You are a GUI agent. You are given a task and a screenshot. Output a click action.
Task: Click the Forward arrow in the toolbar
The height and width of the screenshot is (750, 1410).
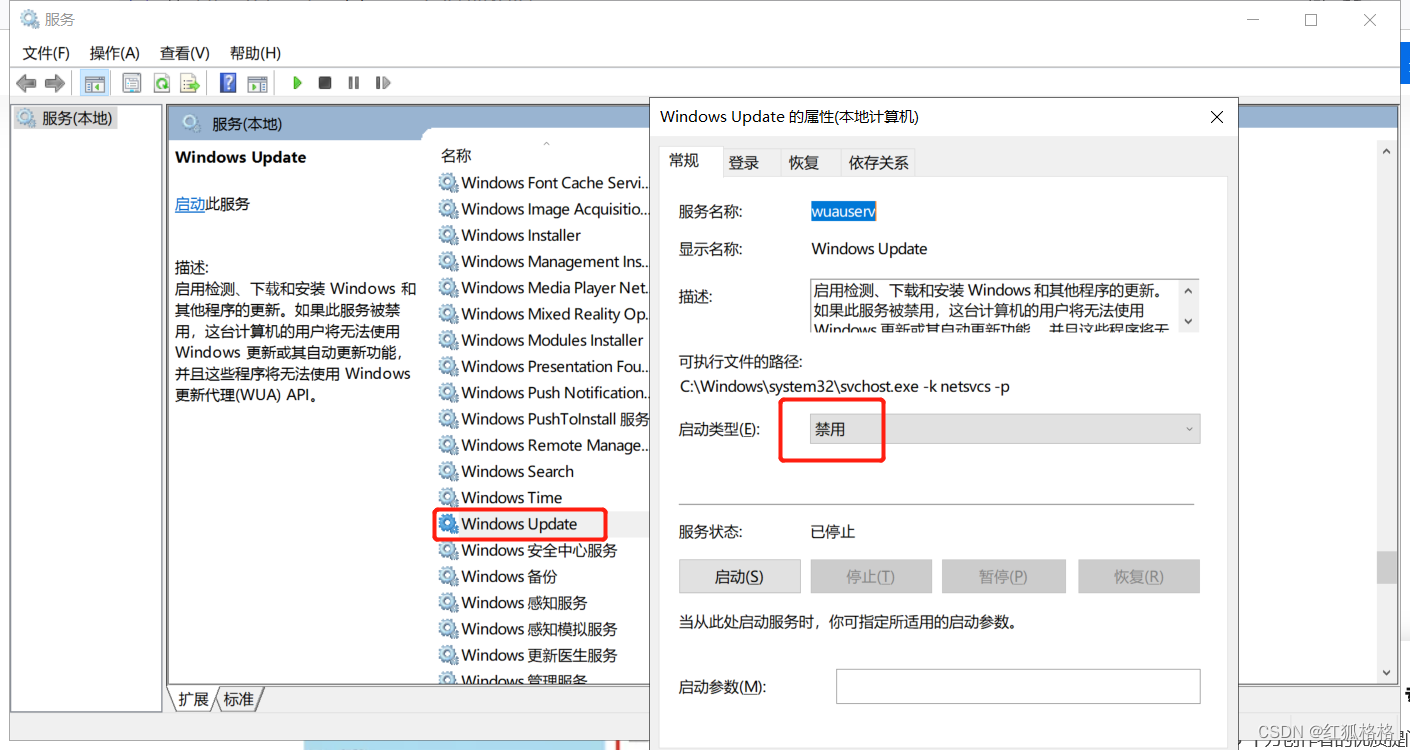pyautogui.click(x=55, y=83)
